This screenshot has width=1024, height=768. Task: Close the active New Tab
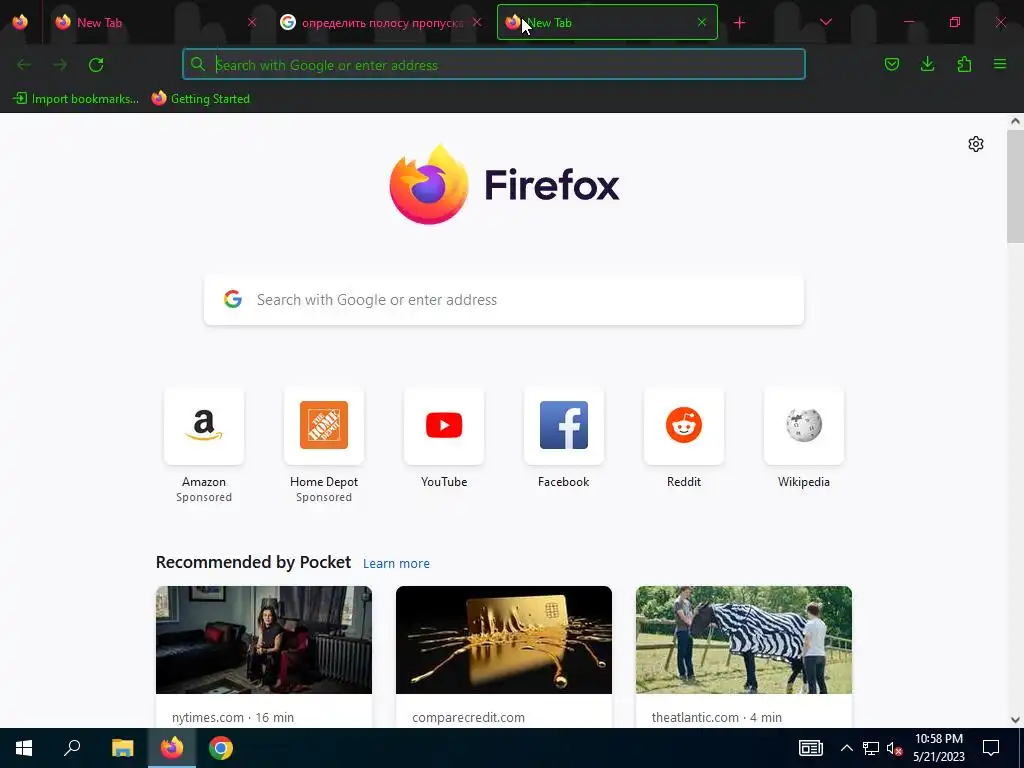(x=702, y=22)
